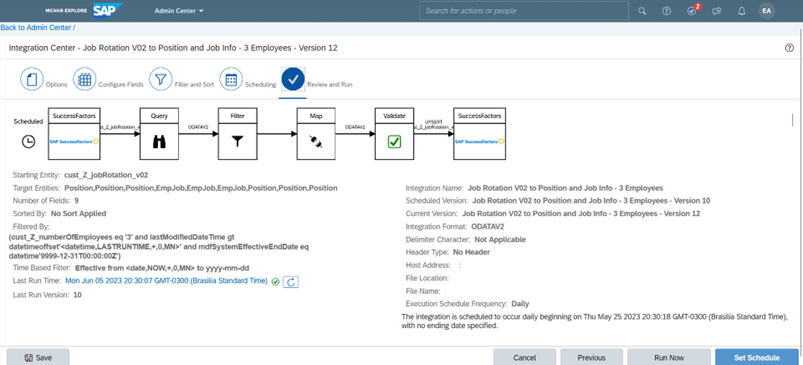Open the Admin Center dropdown menu
This screenshot has height=365, width=803.
tap(179, 11)
